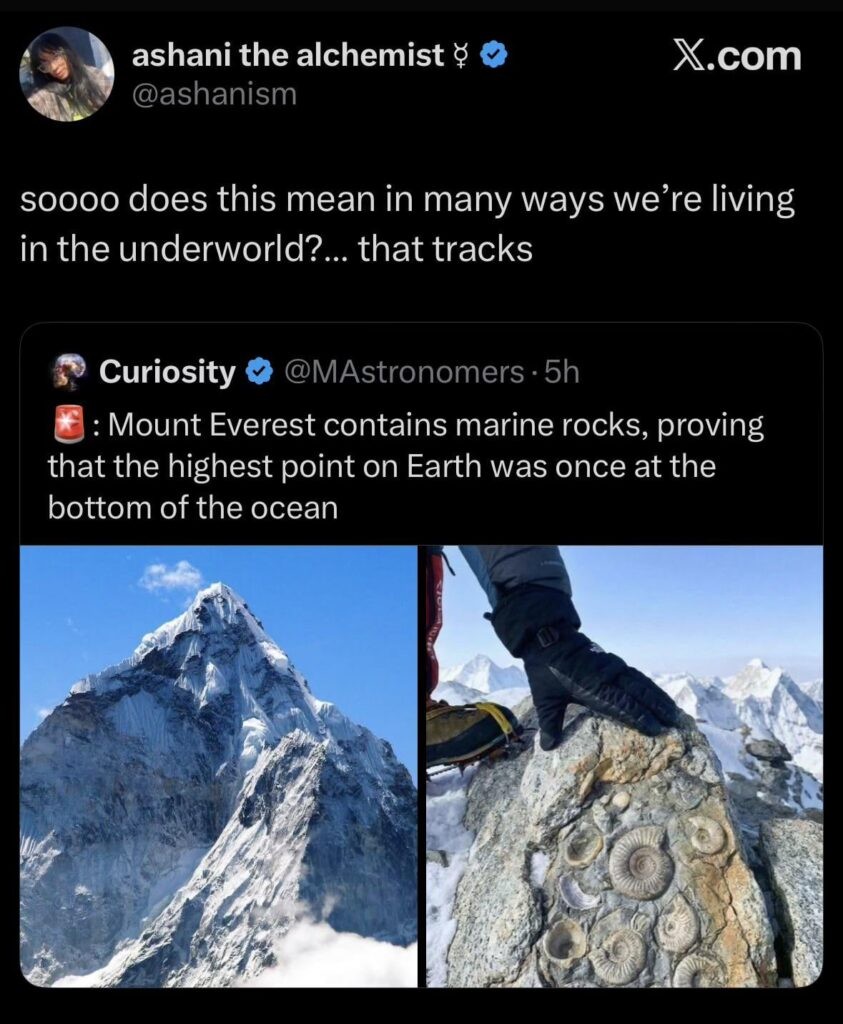Click the red siren emoji
843x1024 pixels.
[68, 427]
